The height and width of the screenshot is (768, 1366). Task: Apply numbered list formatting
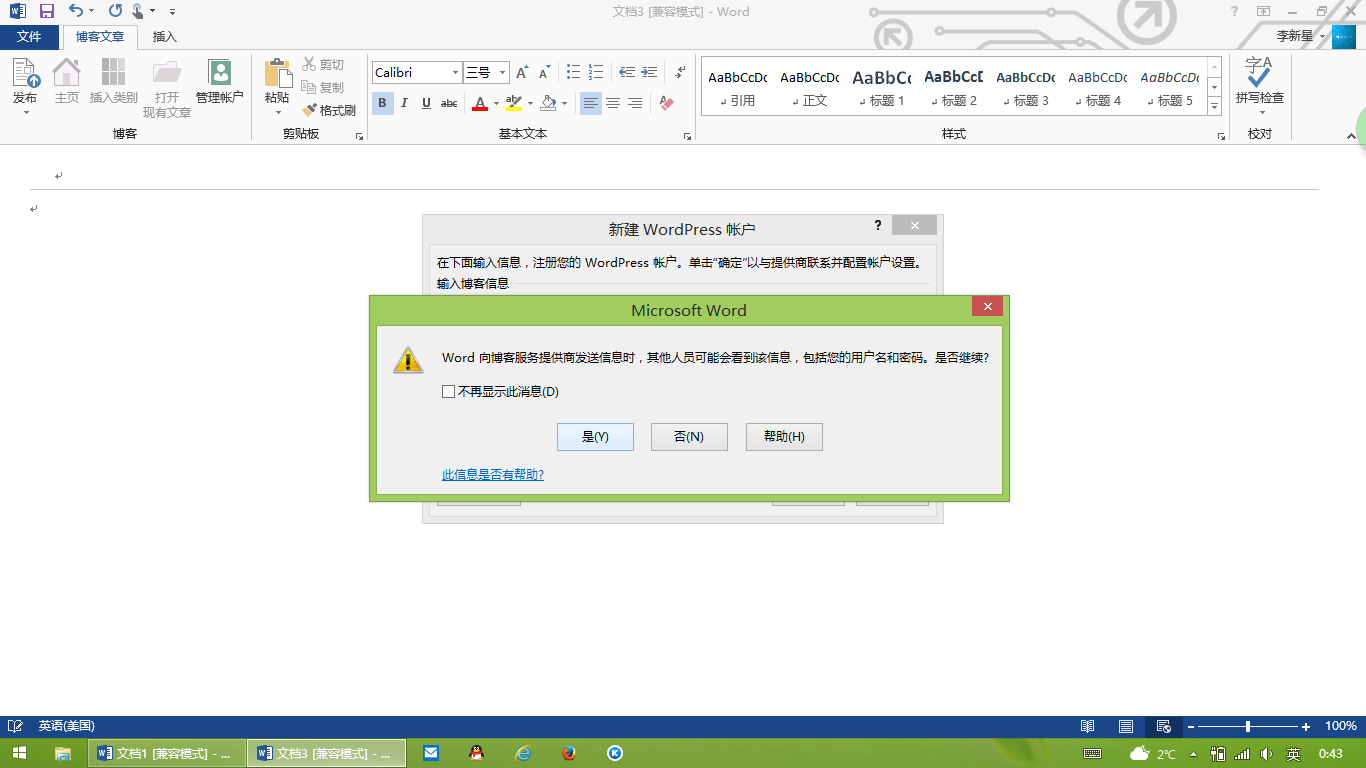click(x=596, y=72)
